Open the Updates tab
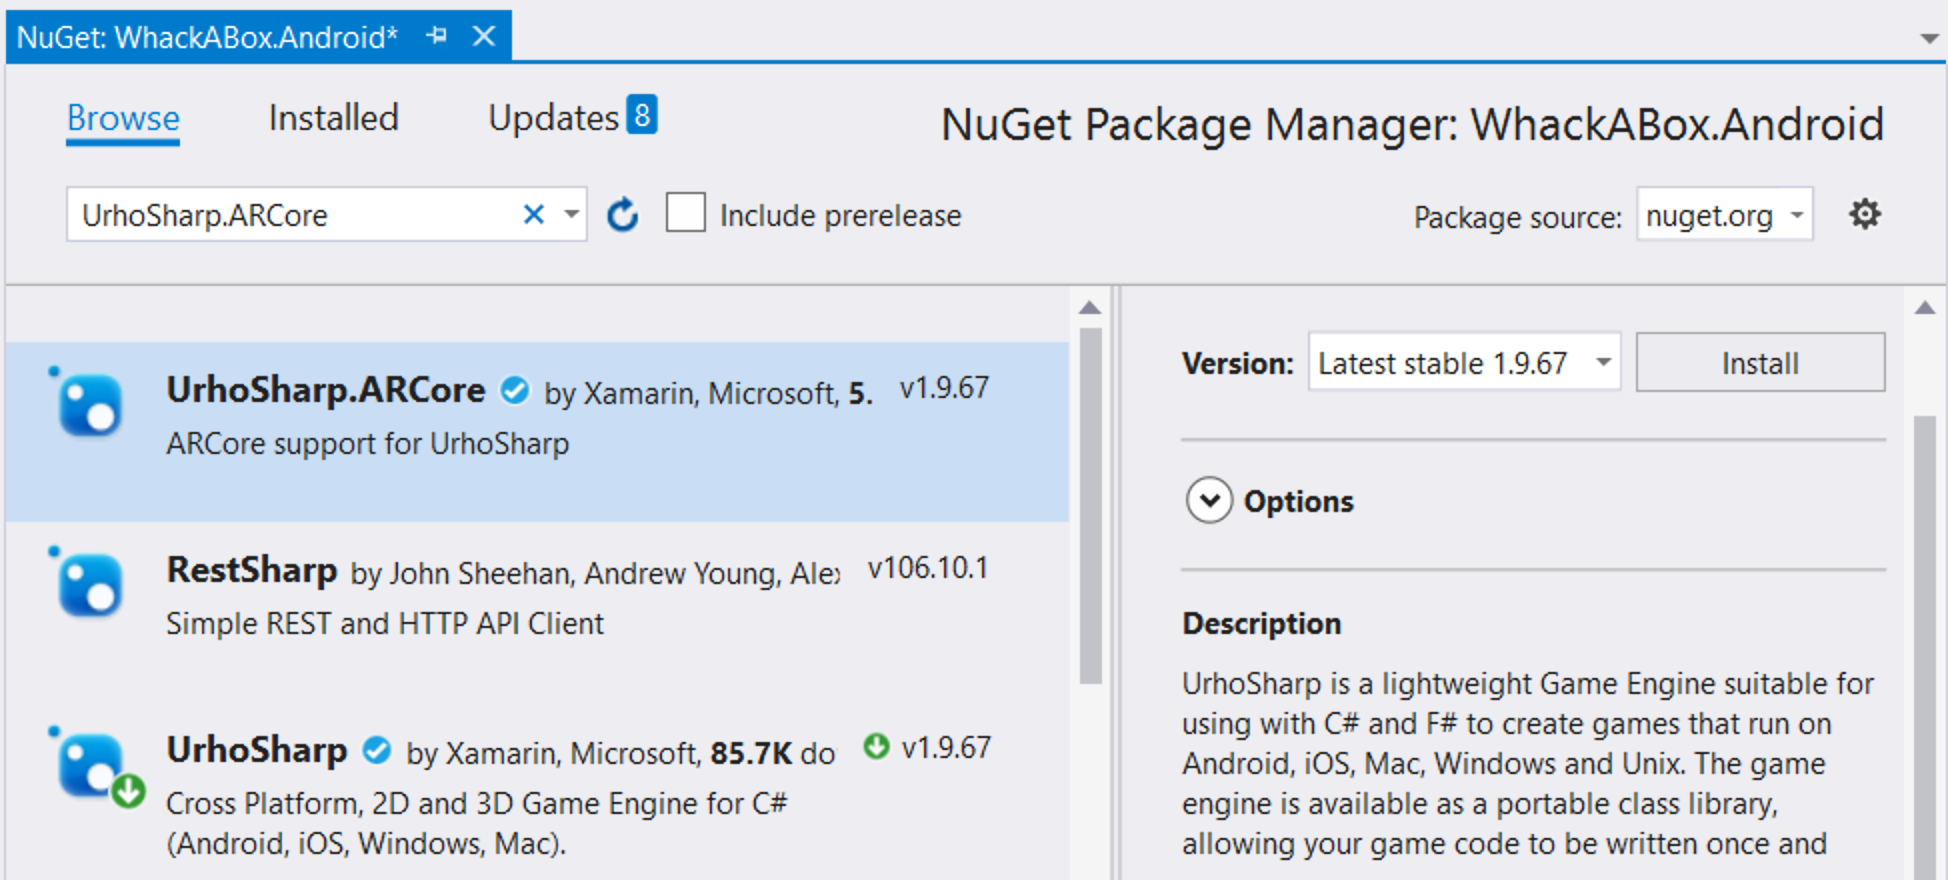 coord(553,118)
